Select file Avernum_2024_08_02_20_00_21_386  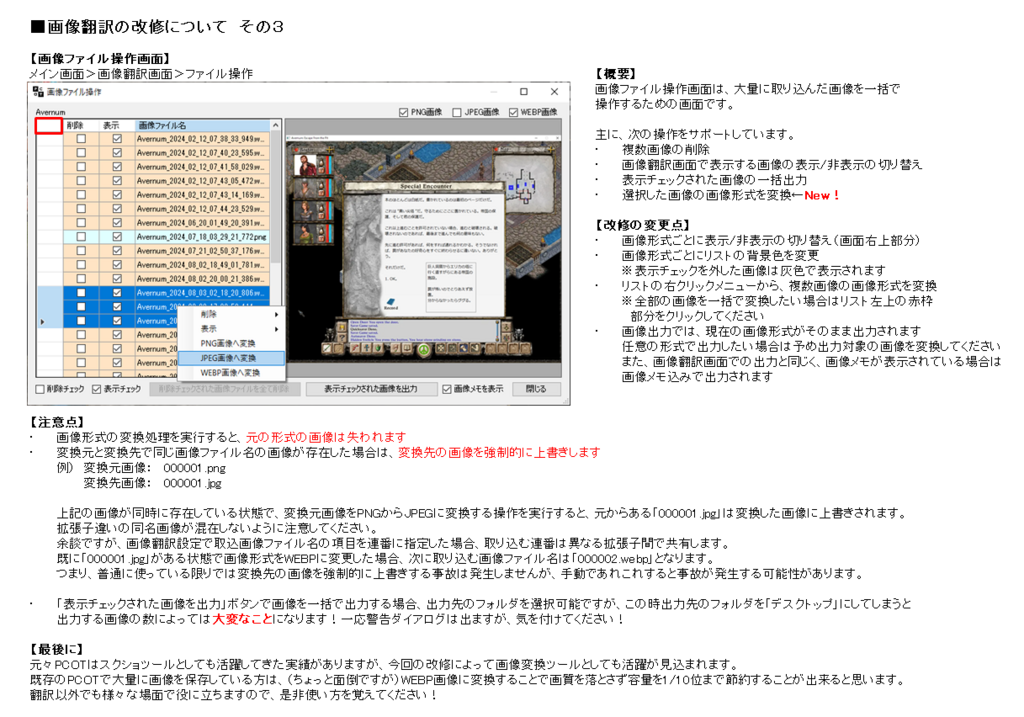[202, 279]
